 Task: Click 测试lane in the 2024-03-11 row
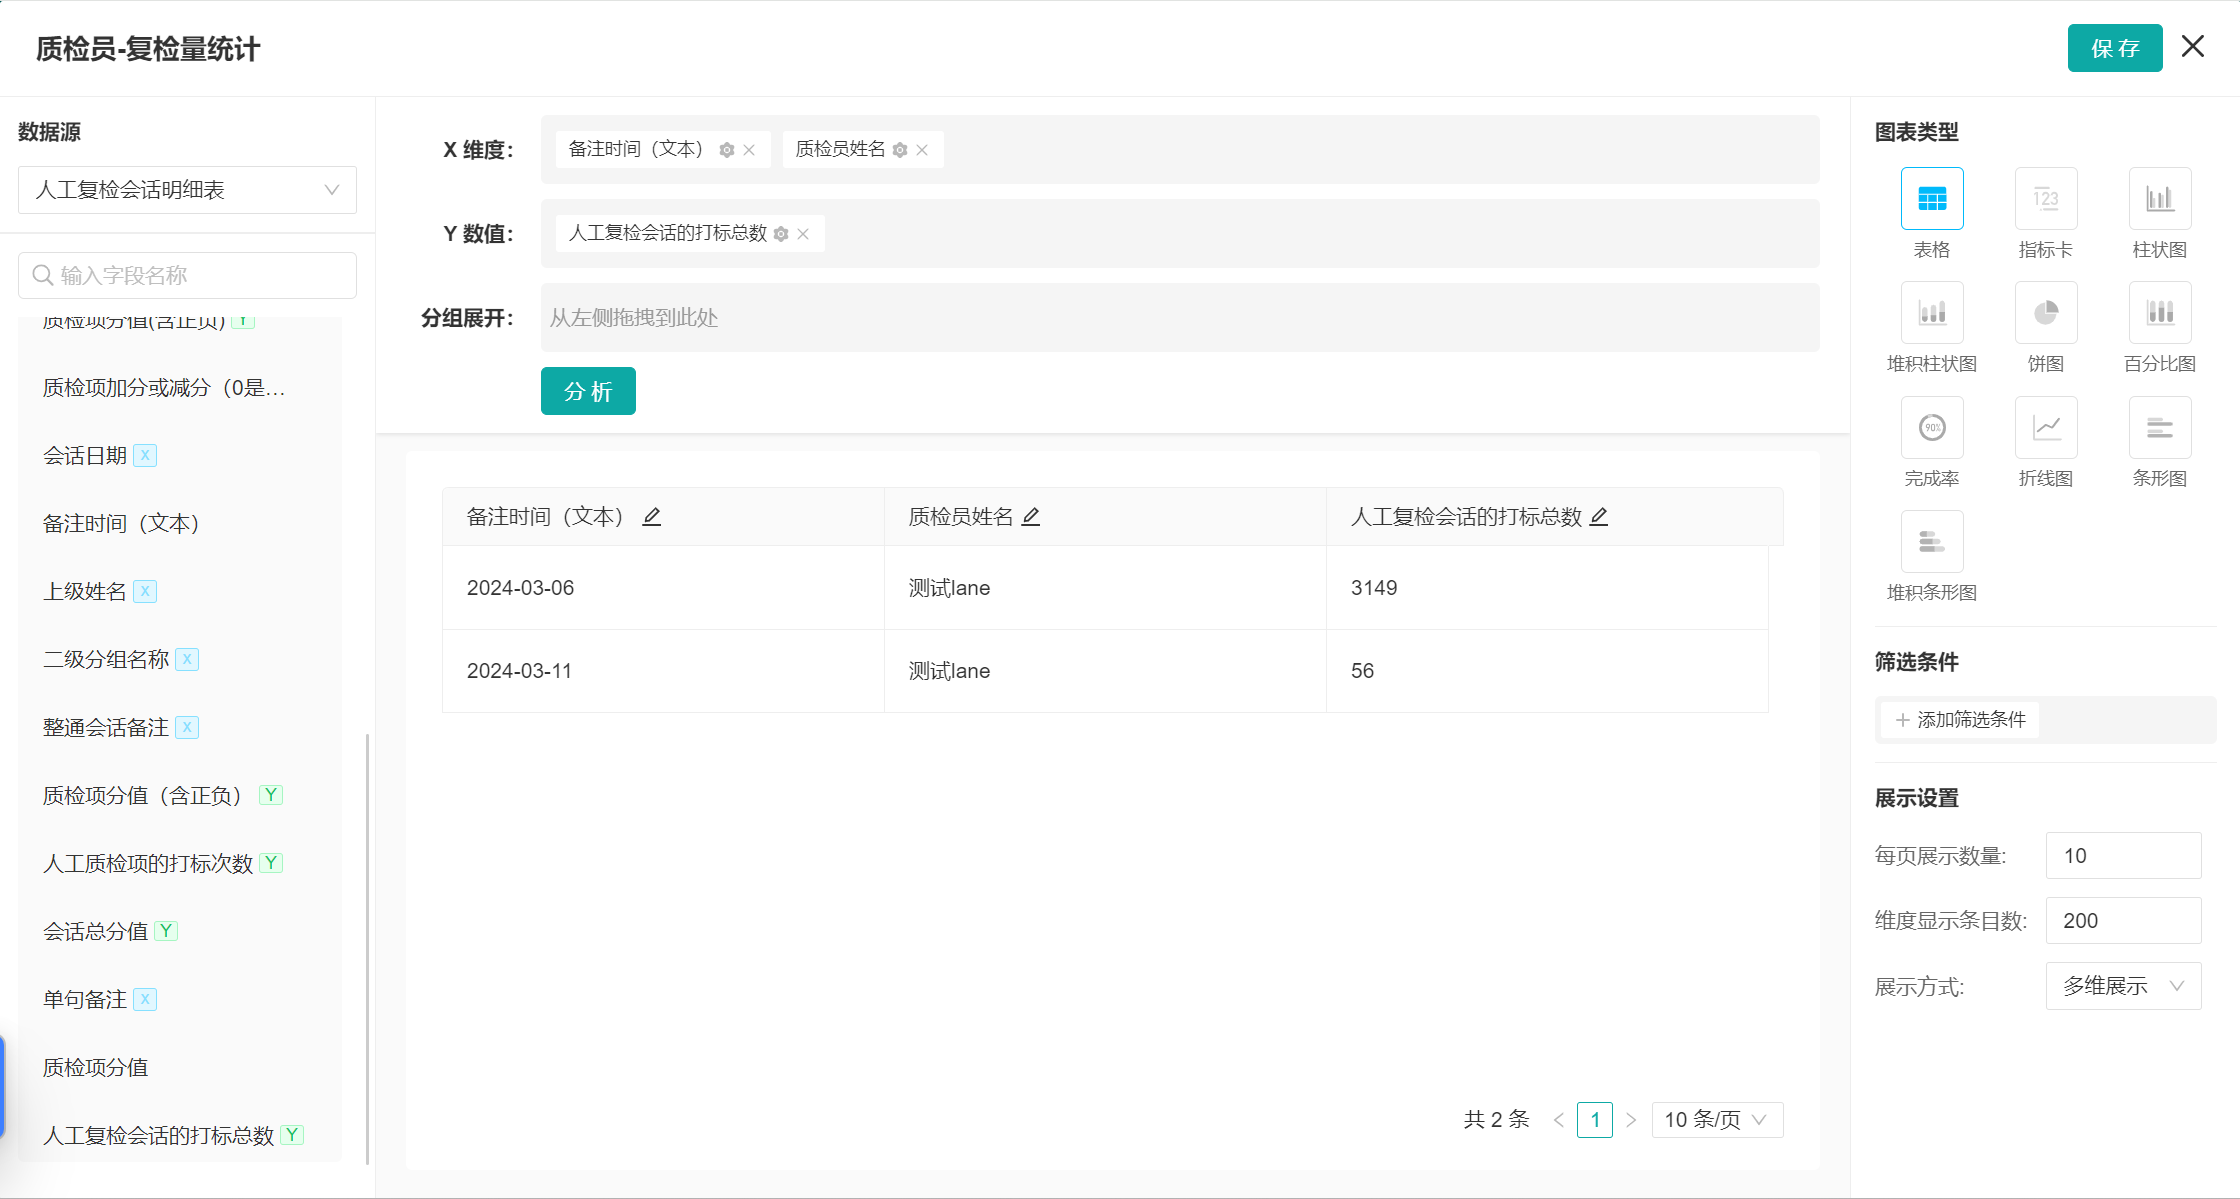click(949, 671)
